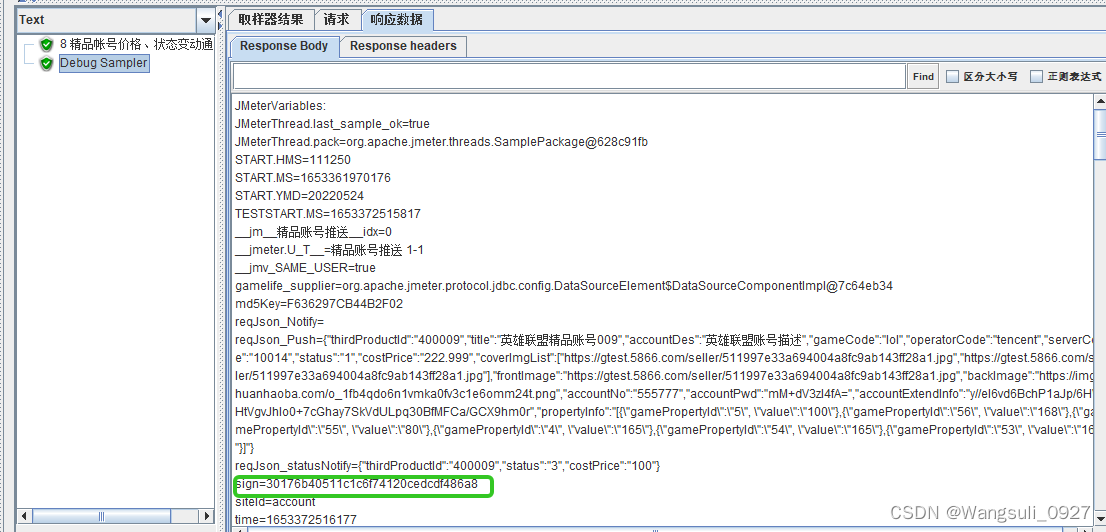Click response body vertical scrollbar thumb
This screenshot has width=1106, height=532.
1100,135
